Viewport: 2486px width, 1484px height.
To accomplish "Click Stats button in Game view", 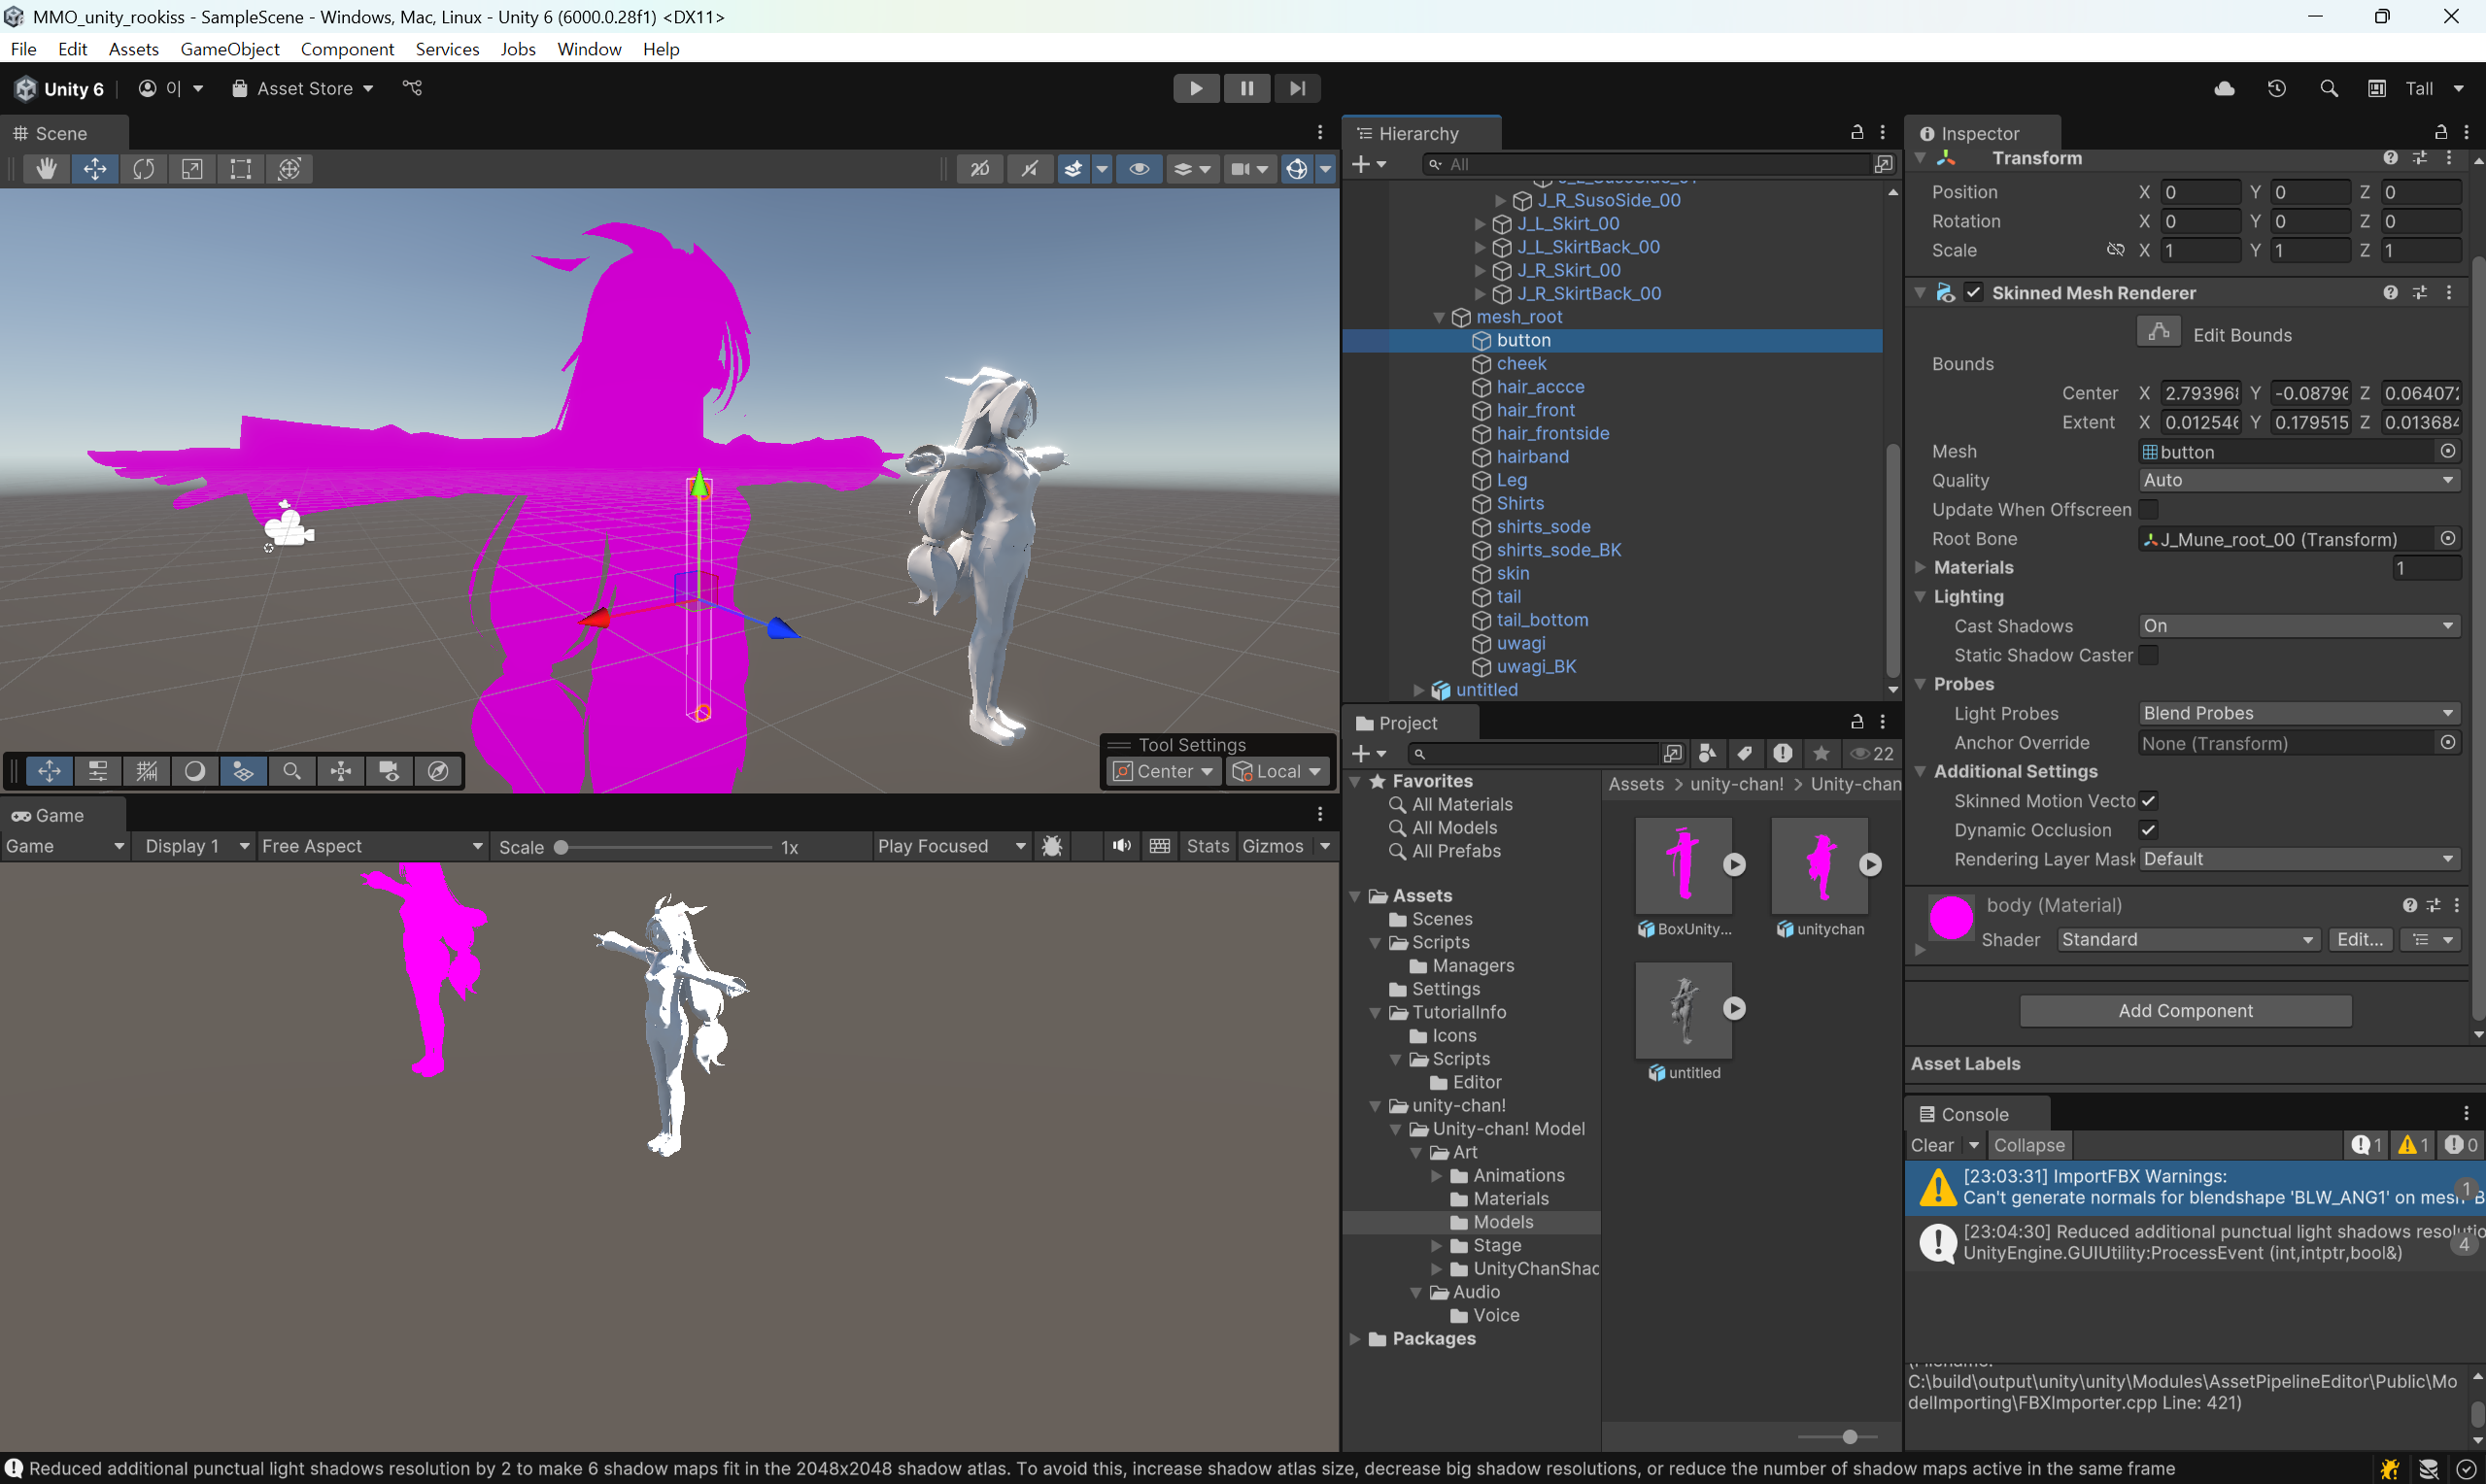I will (1207, 846).
